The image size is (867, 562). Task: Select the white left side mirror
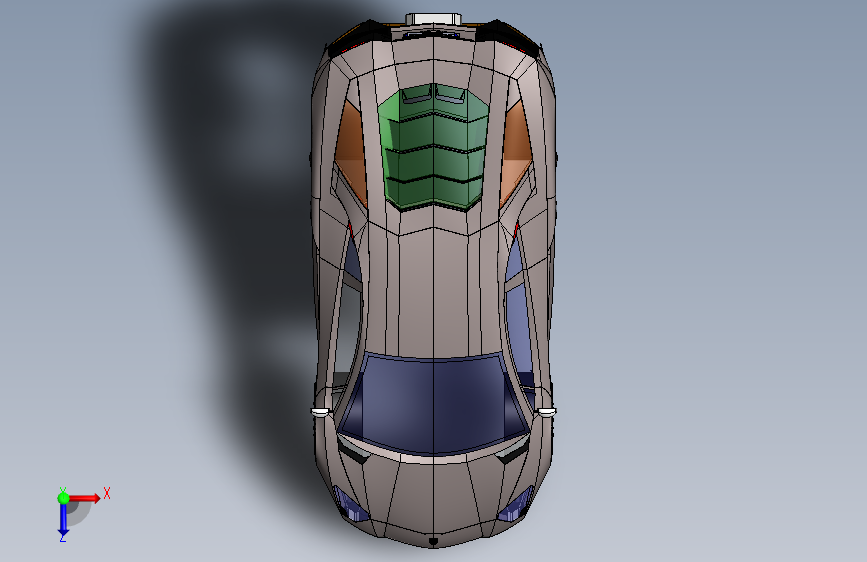click(x=320, y=412)
